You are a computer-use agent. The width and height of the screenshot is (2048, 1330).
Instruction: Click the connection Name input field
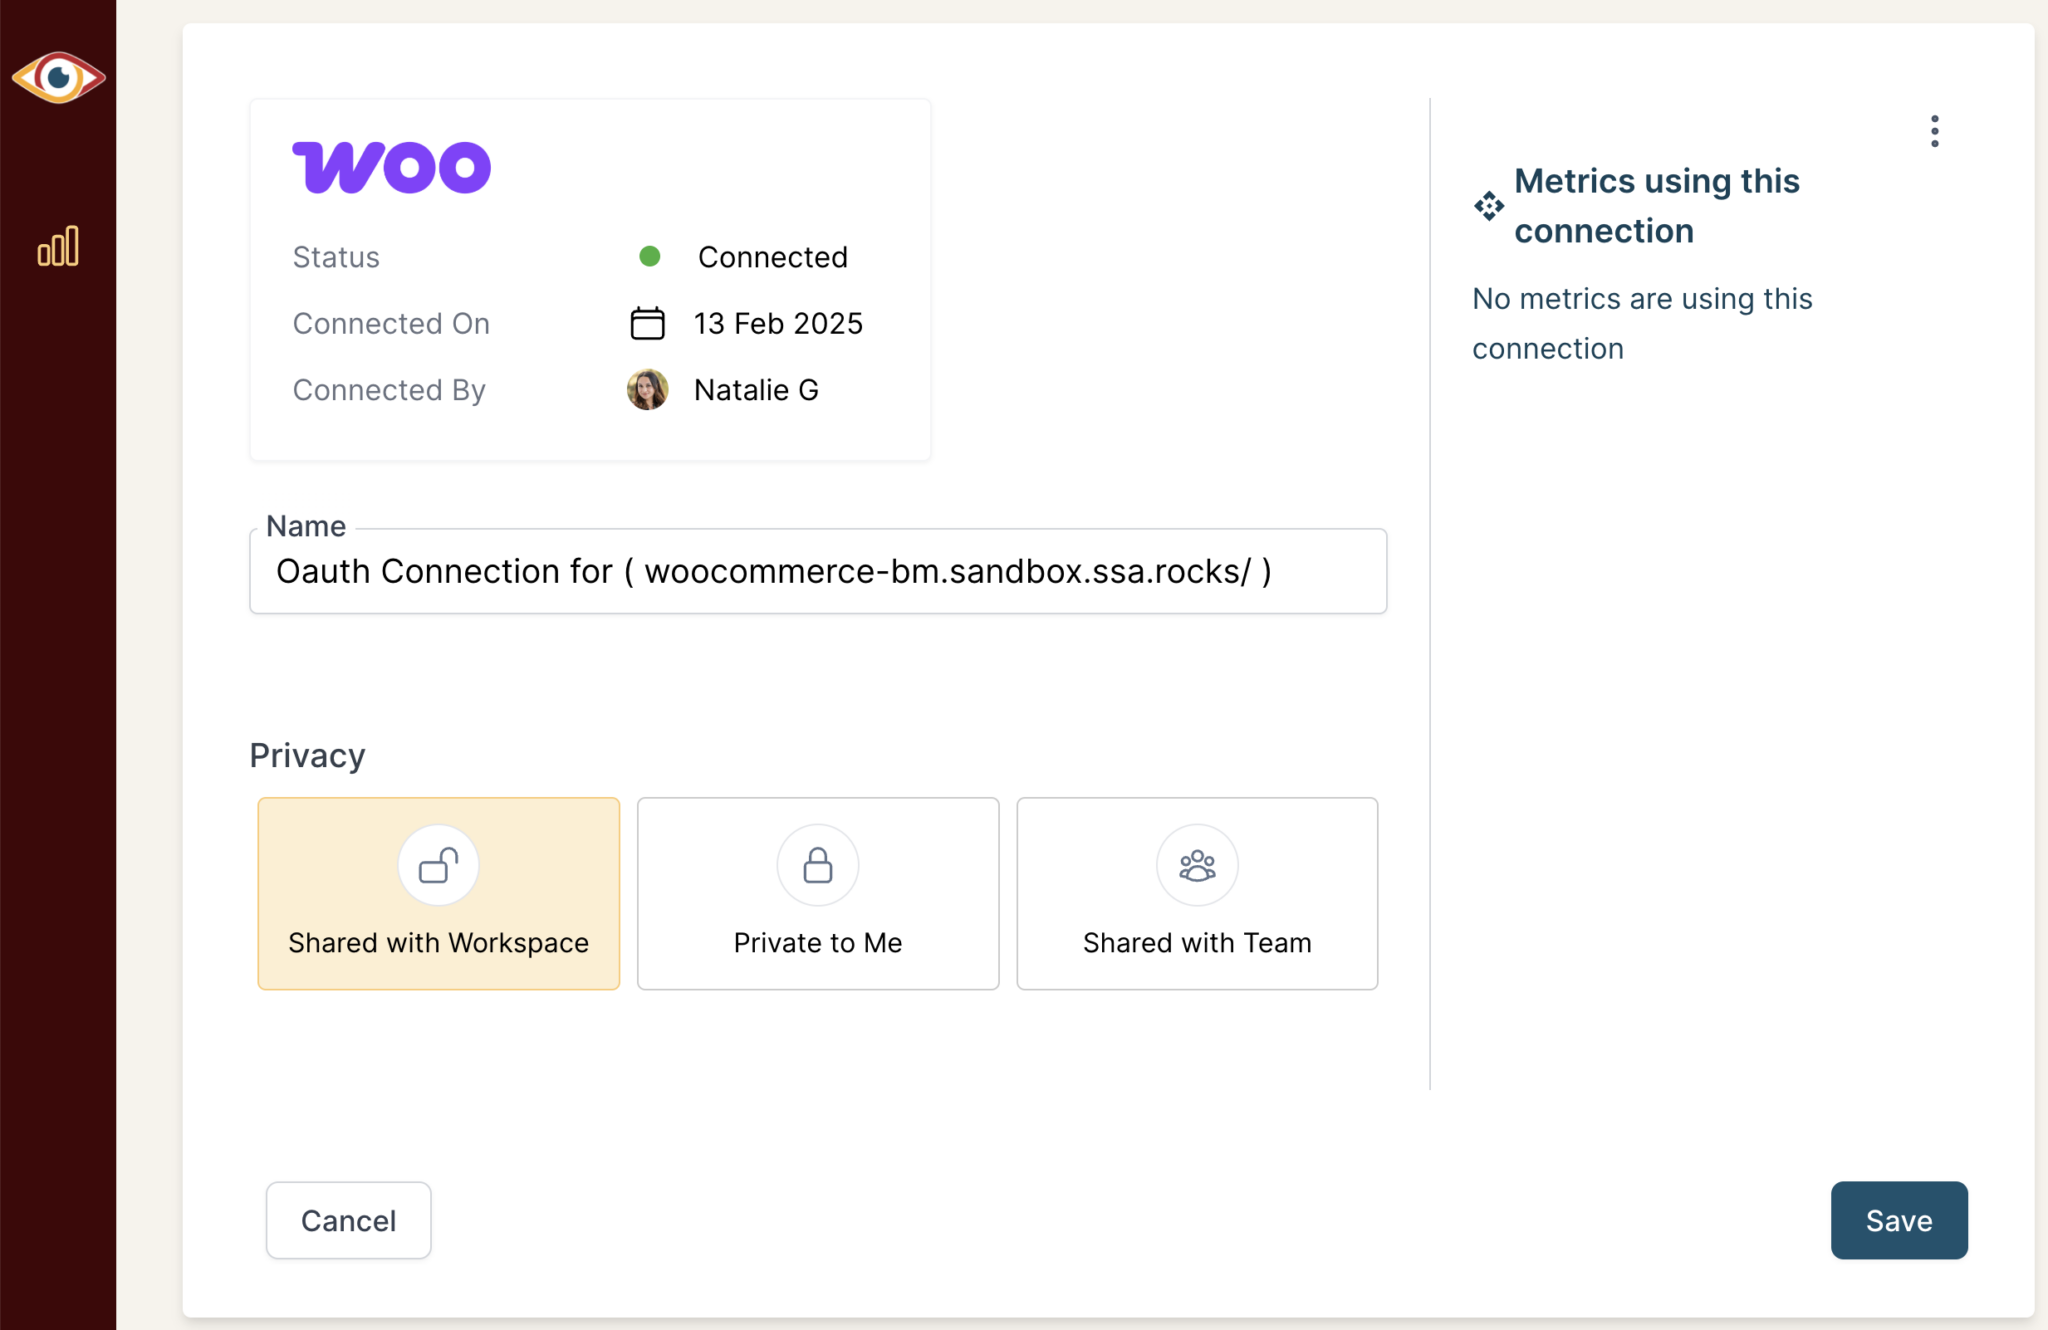click(x=817, y=571)
